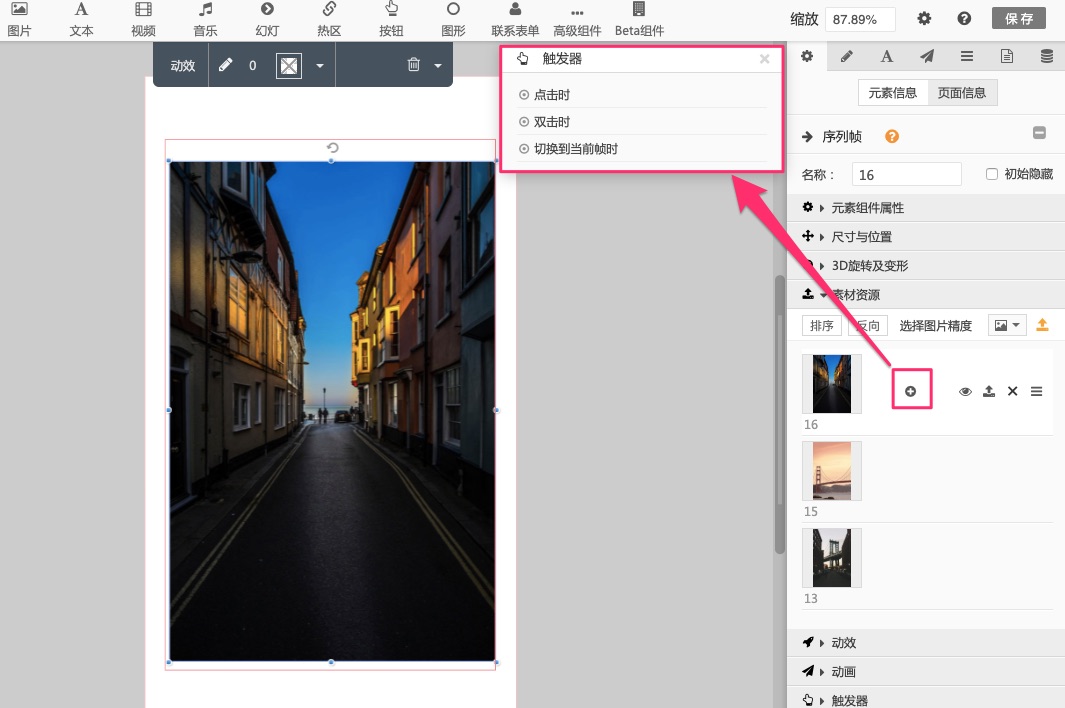Click the orange upload icon in 素材资源

pos(1042,325)
